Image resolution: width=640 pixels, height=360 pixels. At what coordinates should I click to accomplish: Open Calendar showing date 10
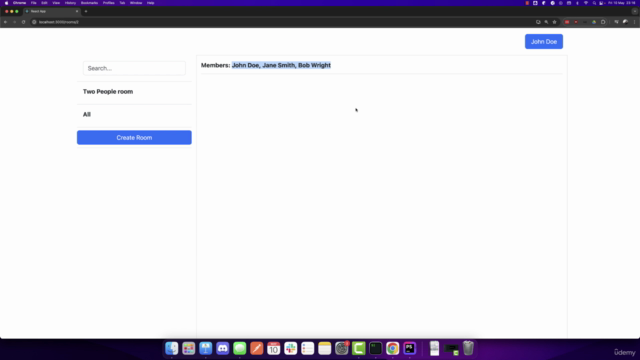click(273, 348)
